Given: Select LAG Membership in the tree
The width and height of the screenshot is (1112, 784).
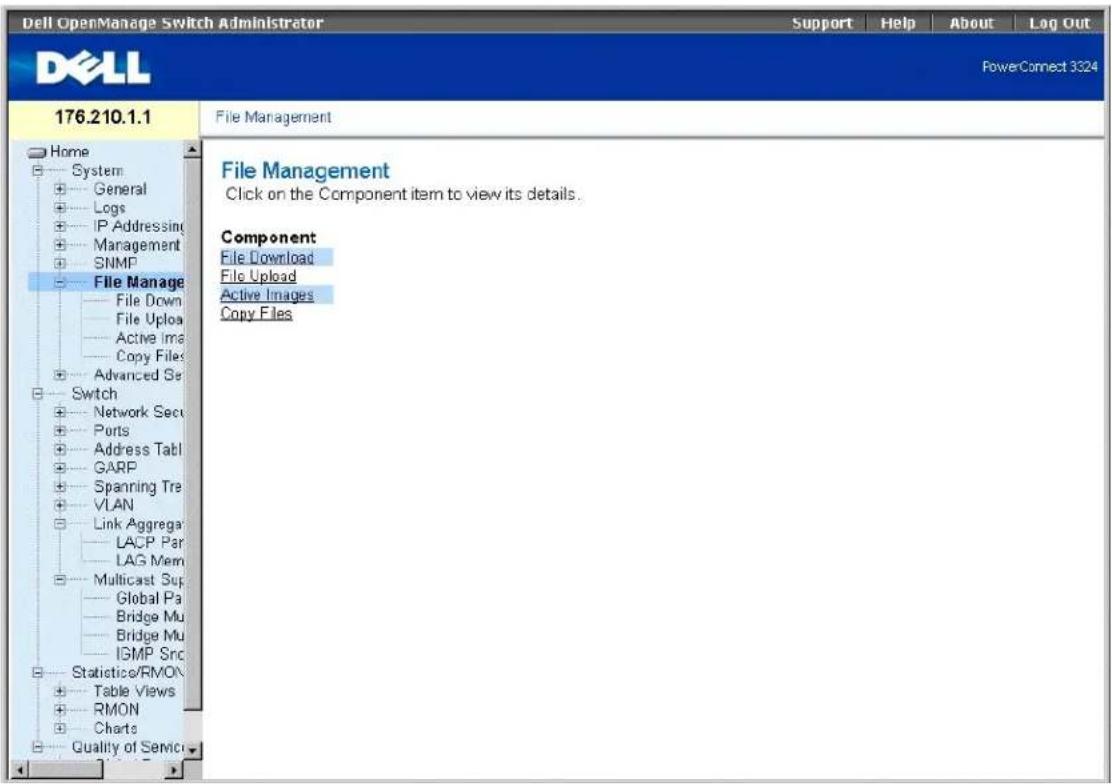Looking at the screenshot, I should click(149, 561).
